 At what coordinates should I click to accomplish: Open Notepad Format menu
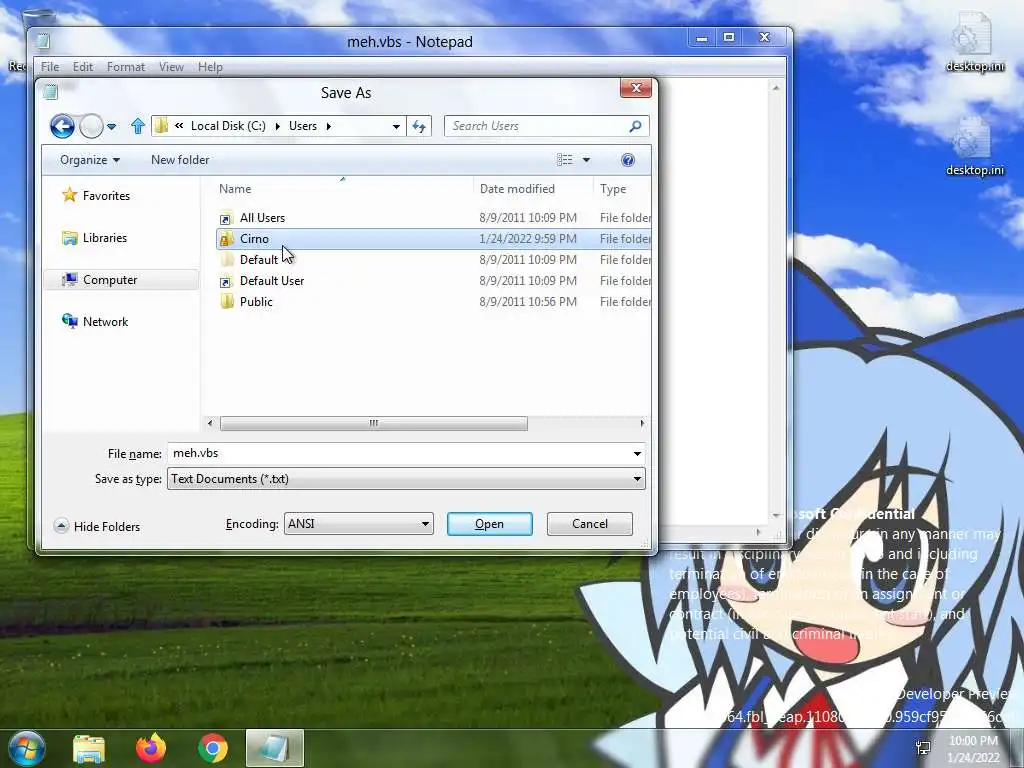[x=125, y=67]
